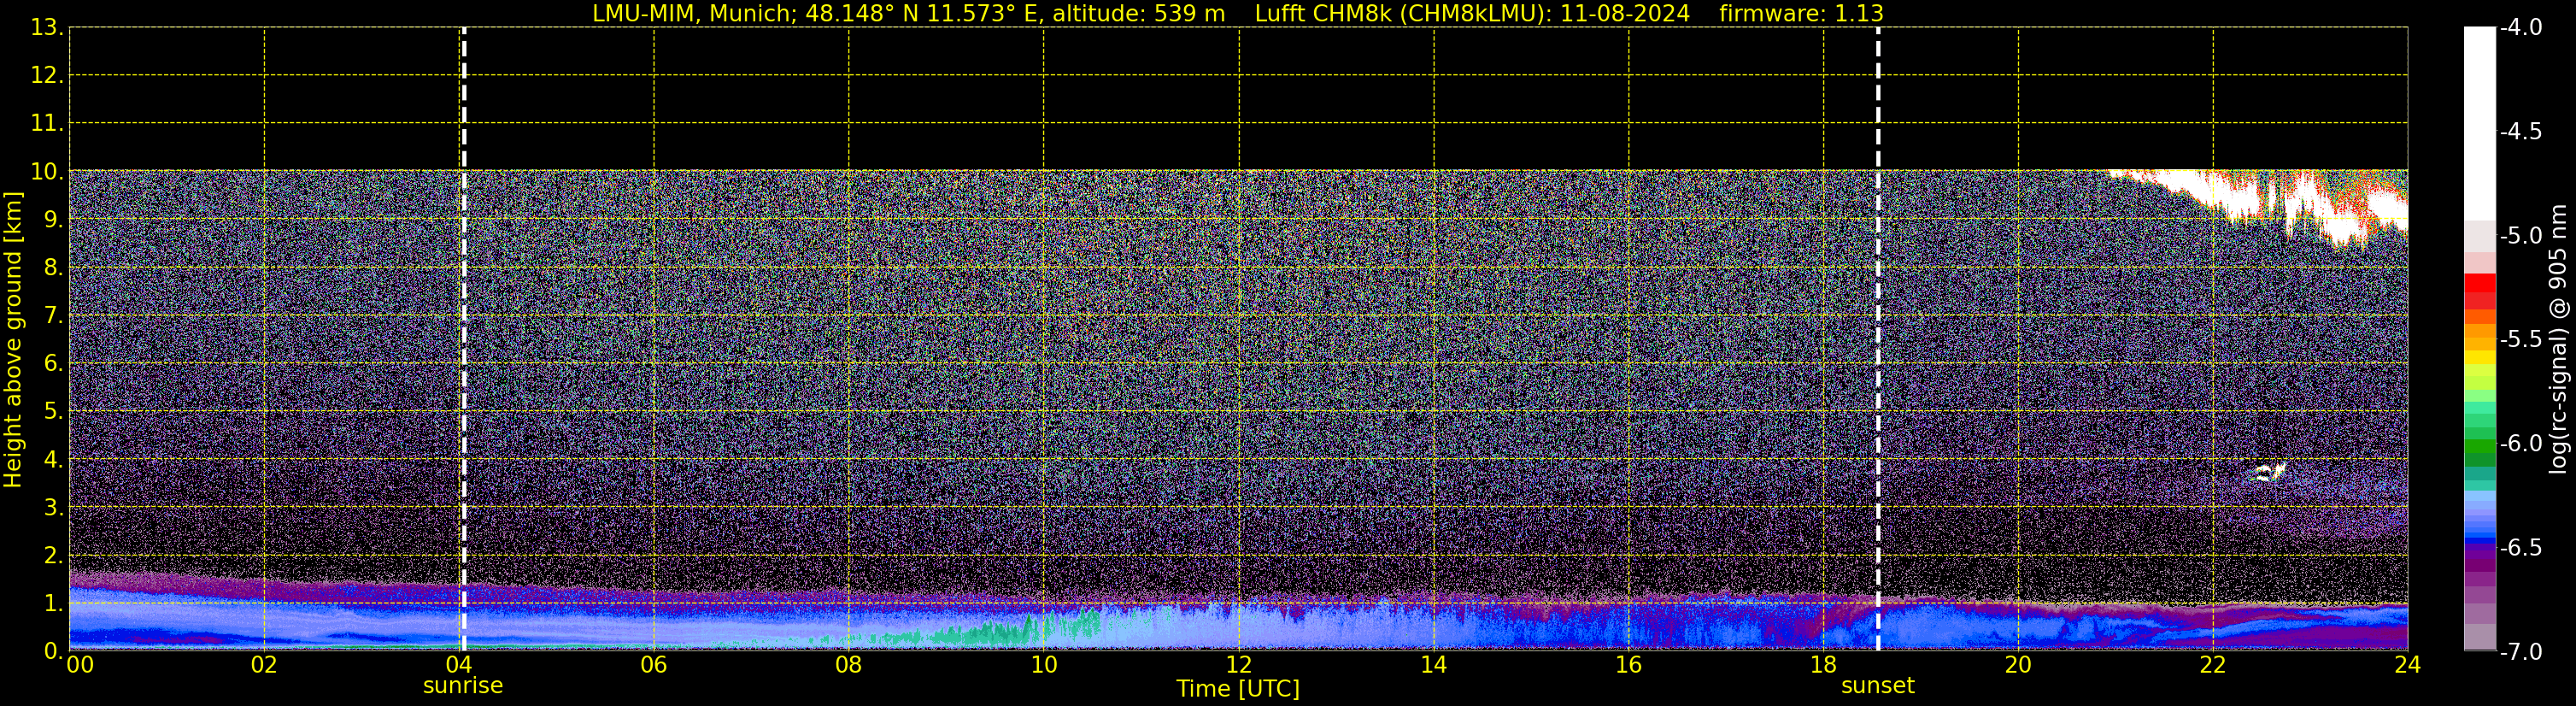Click the 'Time [UTC]' axis label
The image size is (2576, 706).
click(1238, 689)
